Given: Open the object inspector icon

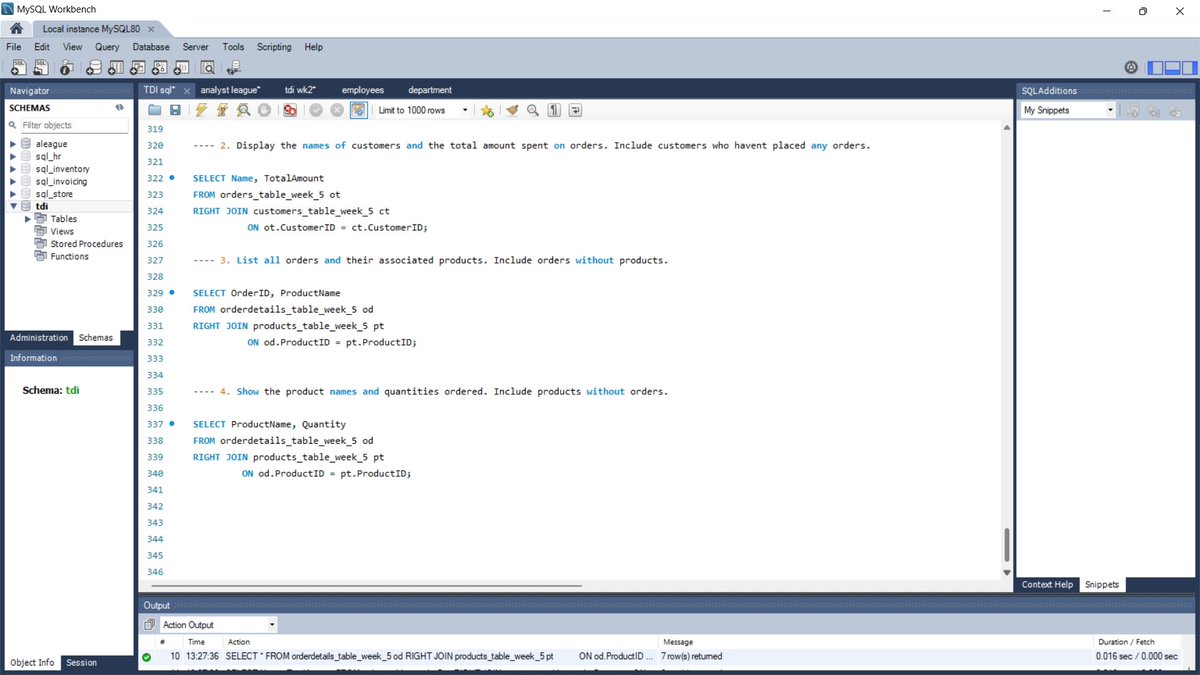Looking at the screenshot, I should click(x=67, y=68).
